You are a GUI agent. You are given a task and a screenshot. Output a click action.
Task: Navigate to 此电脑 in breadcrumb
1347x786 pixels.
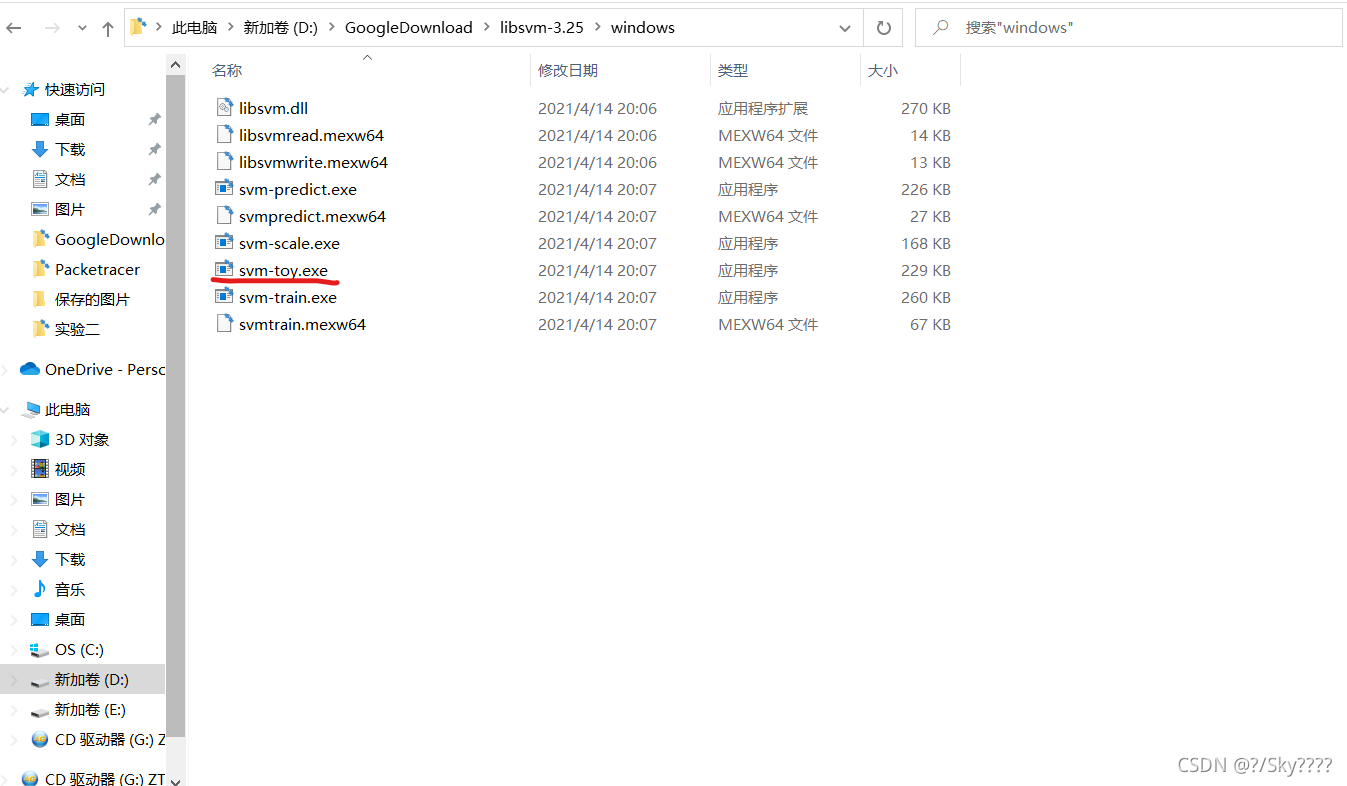pos(194,28)
